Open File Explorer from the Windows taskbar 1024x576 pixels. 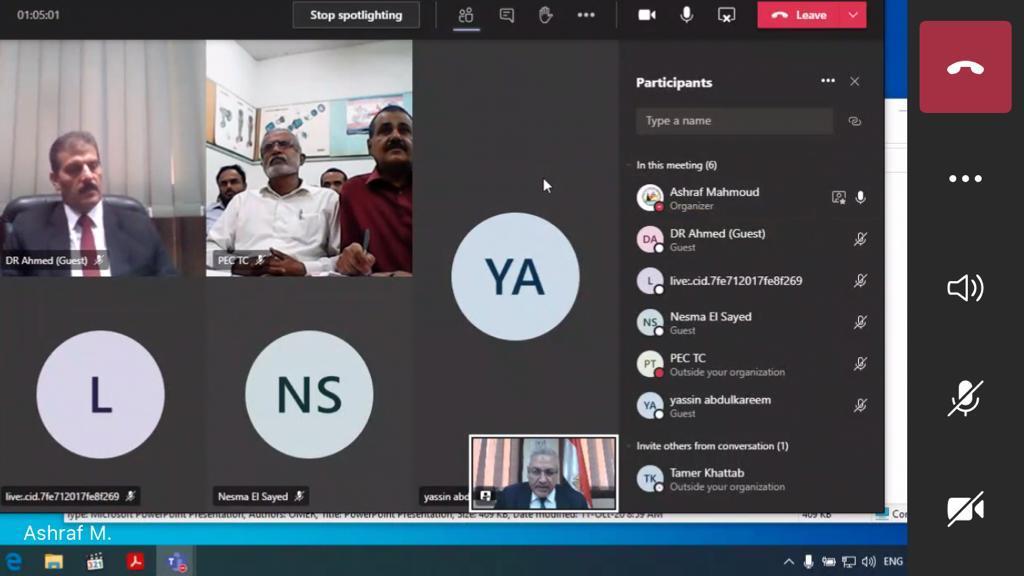click(54, 562)
